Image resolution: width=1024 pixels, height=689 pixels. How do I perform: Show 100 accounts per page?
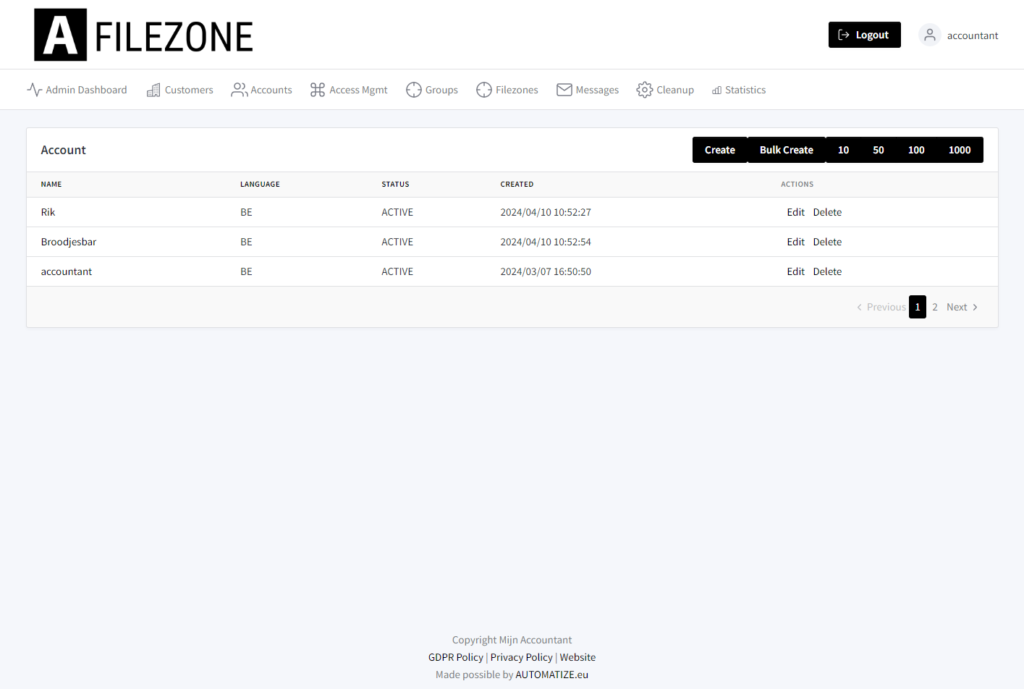(916, 150)
